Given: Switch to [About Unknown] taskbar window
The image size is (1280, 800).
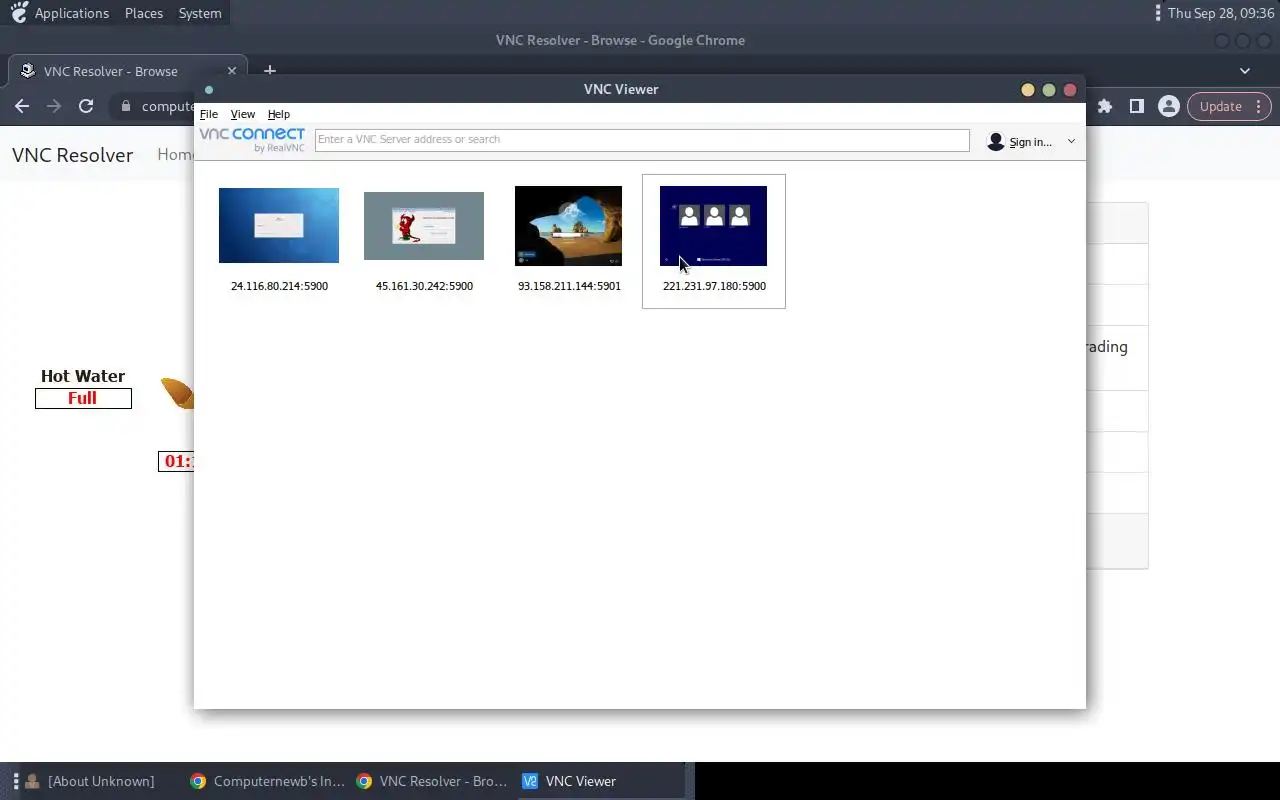Looking at the screenshot, I should (91, 781).
